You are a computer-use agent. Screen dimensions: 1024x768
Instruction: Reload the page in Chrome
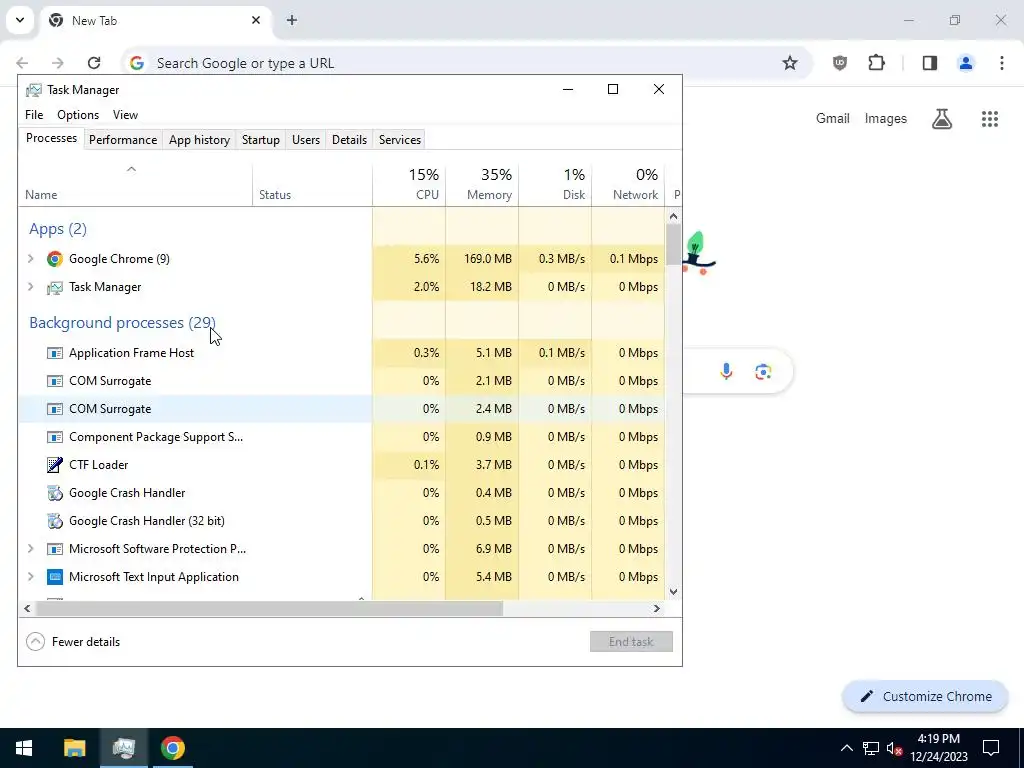tap(94, 63)
